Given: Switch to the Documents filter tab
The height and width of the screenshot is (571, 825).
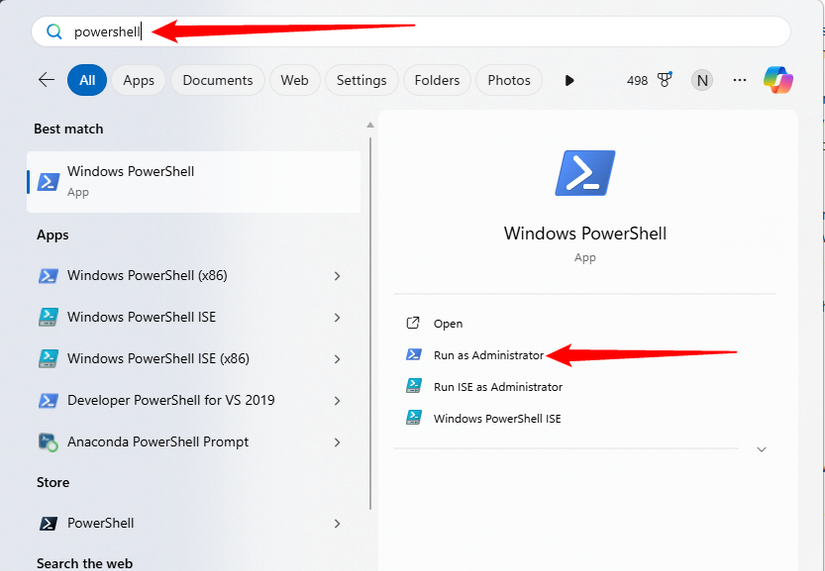Looking at the screenshot, I should [x=218, y=80].
